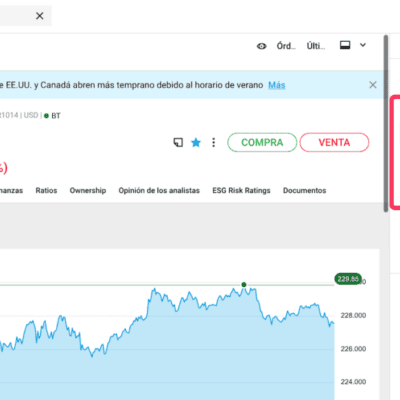
Task: Add a note with the note icon
Action: [x=178, y=143]
